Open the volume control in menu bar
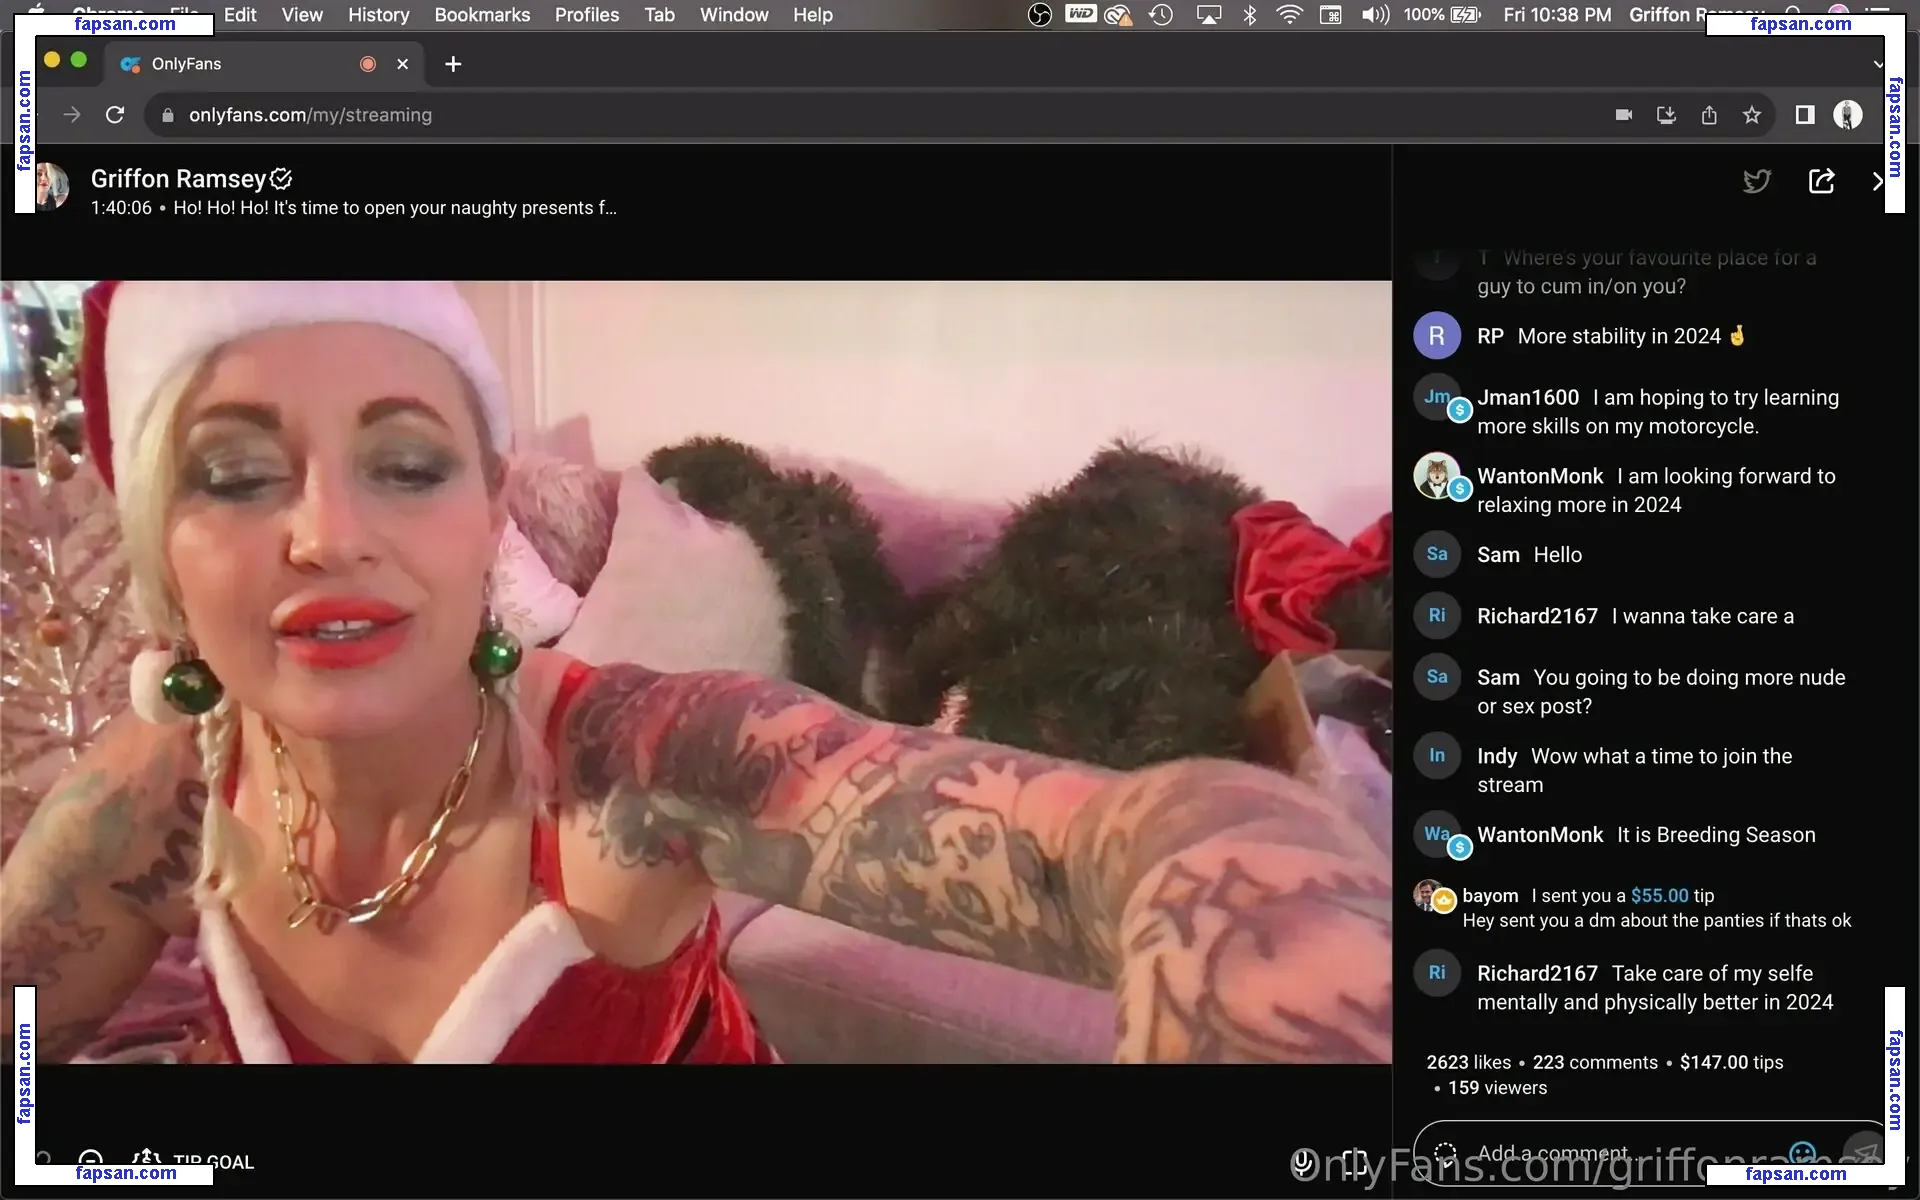The height and width of the screenshot is (1200, 1920). click(1376, 15)
